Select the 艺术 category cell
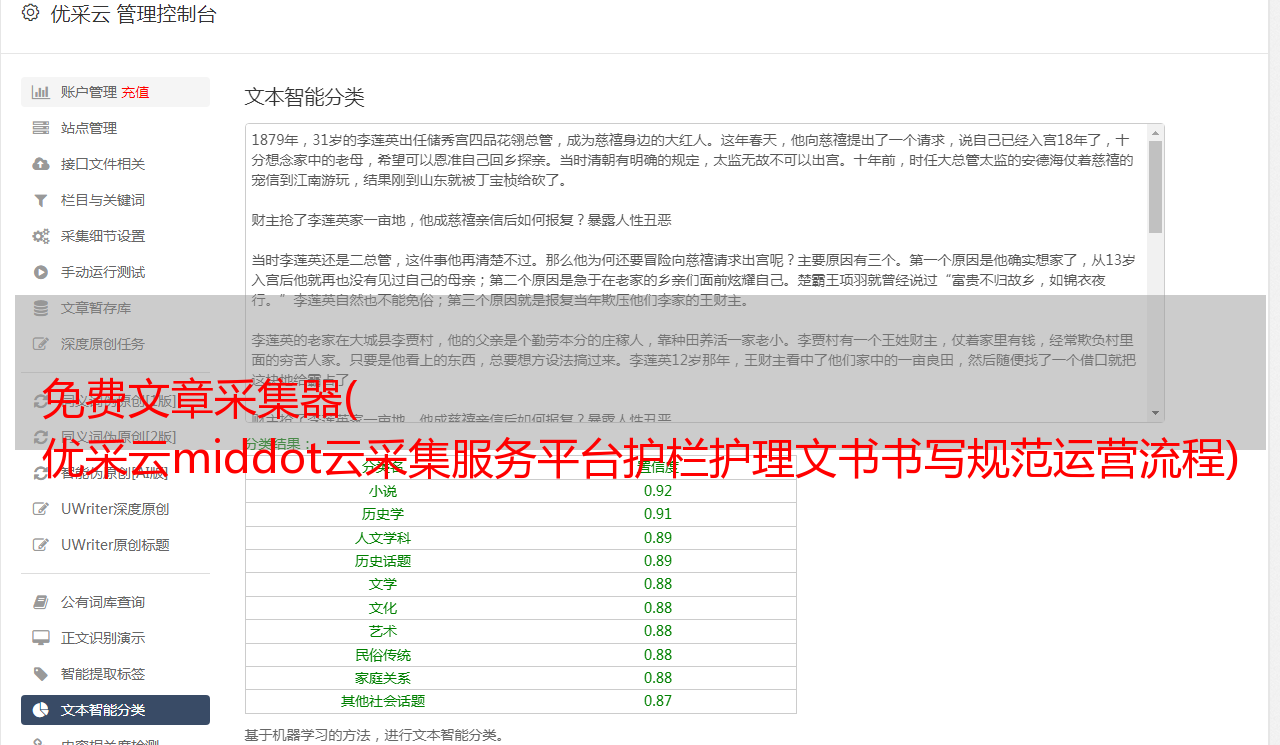This screenshot has width=1280, height=745. point(383,631)
